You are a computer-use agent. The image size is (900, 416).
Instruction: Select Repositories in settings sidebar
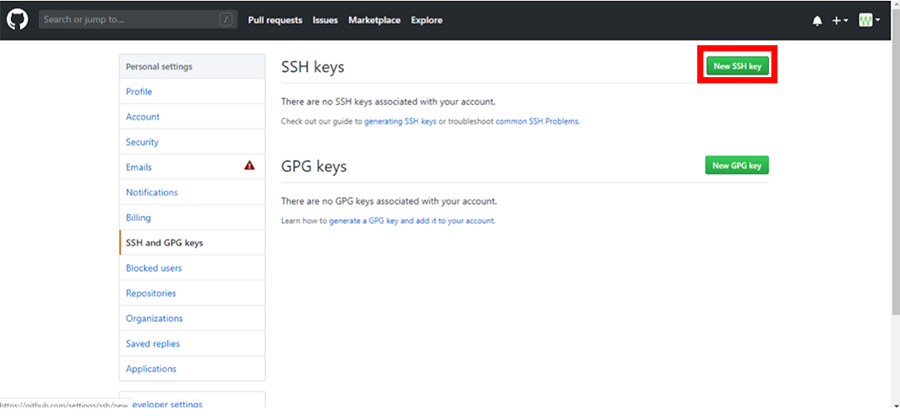click(x=192, y=293)
